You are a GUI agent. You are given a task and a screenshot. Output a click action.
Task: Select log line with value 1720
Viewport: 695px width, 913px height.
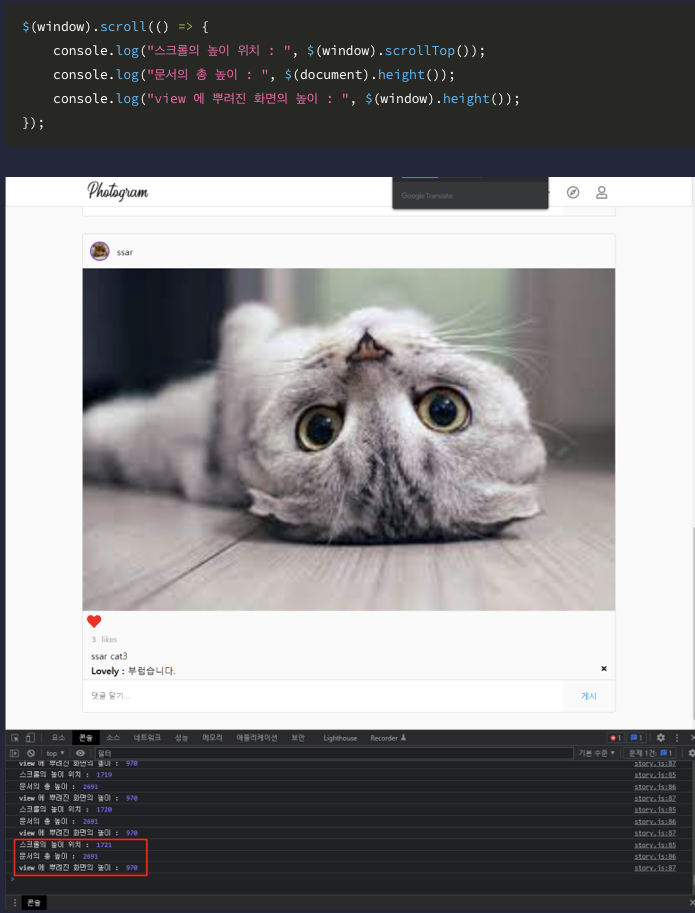[x=348, y=810]
